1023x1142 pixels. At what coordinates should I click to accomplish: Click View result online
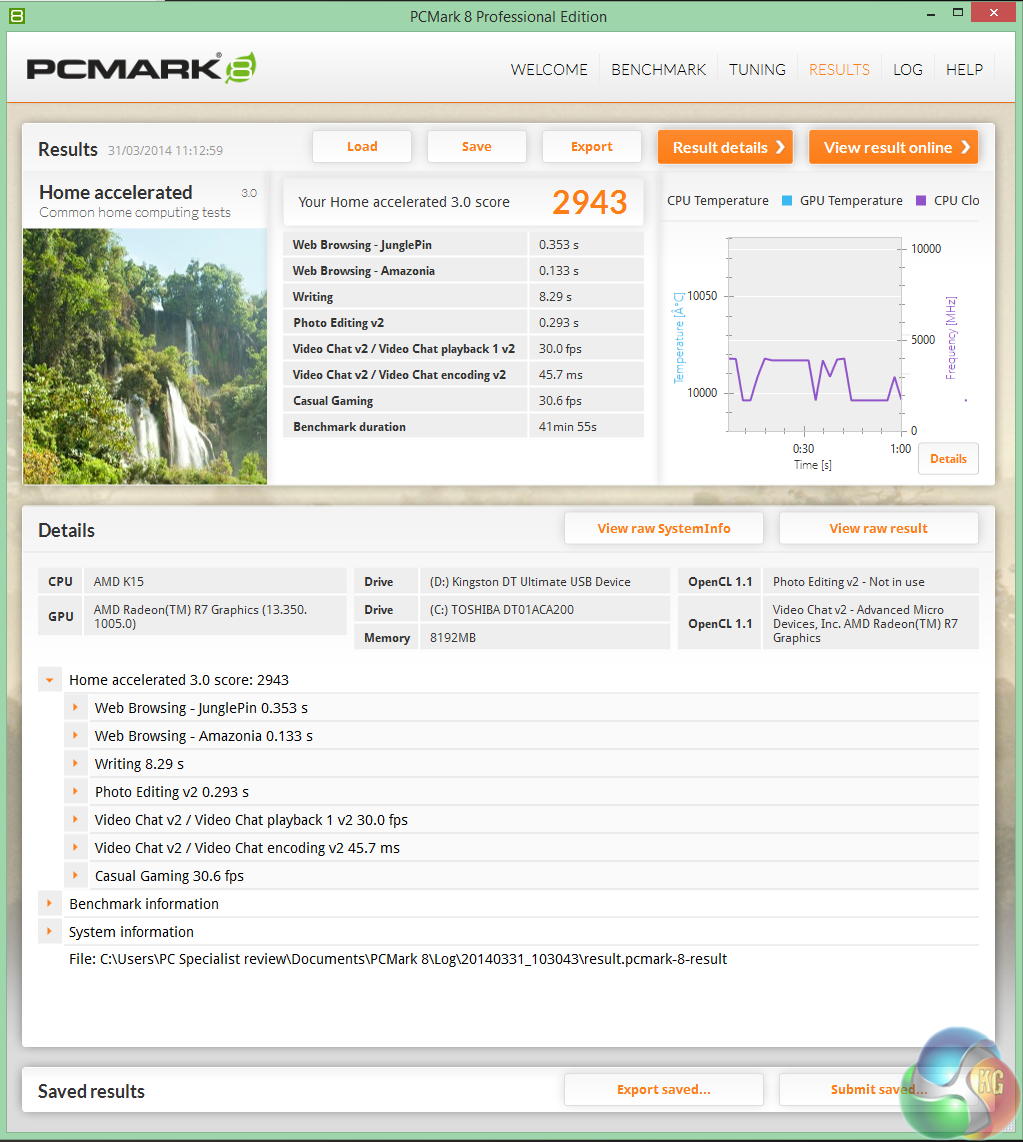pos(893,147)
